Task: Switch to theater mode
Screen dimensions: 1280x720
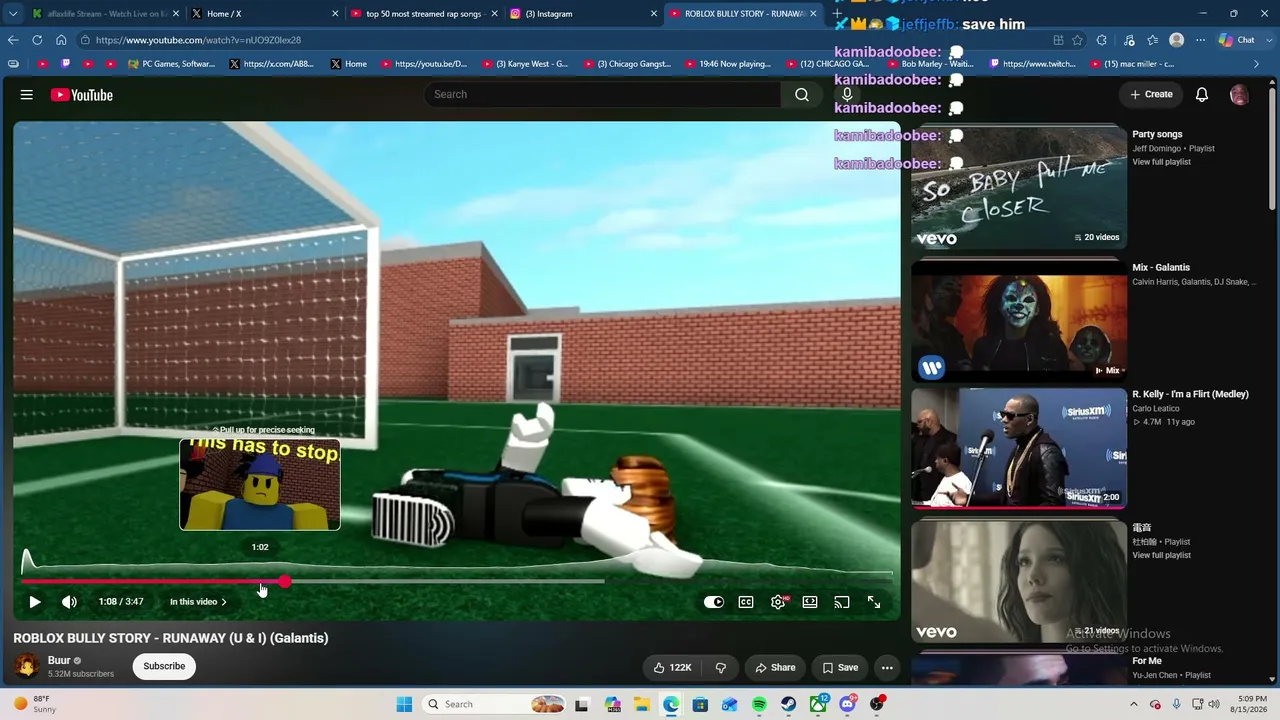Action: click(x=810, y=602)
